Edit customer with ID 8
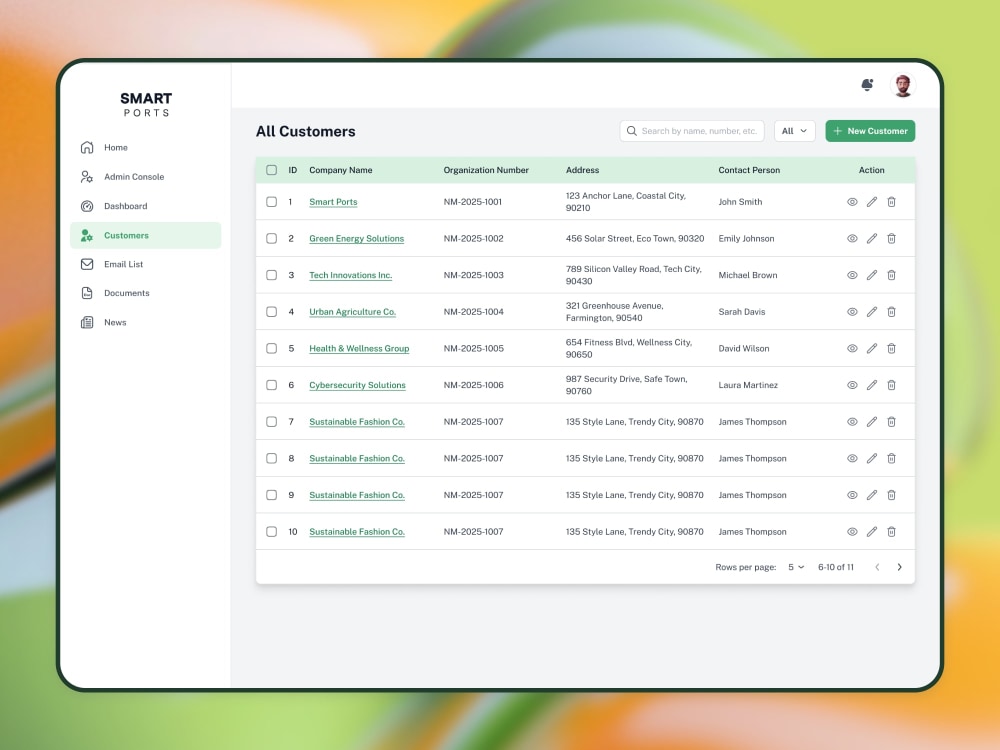 click(x=872, y=459)
